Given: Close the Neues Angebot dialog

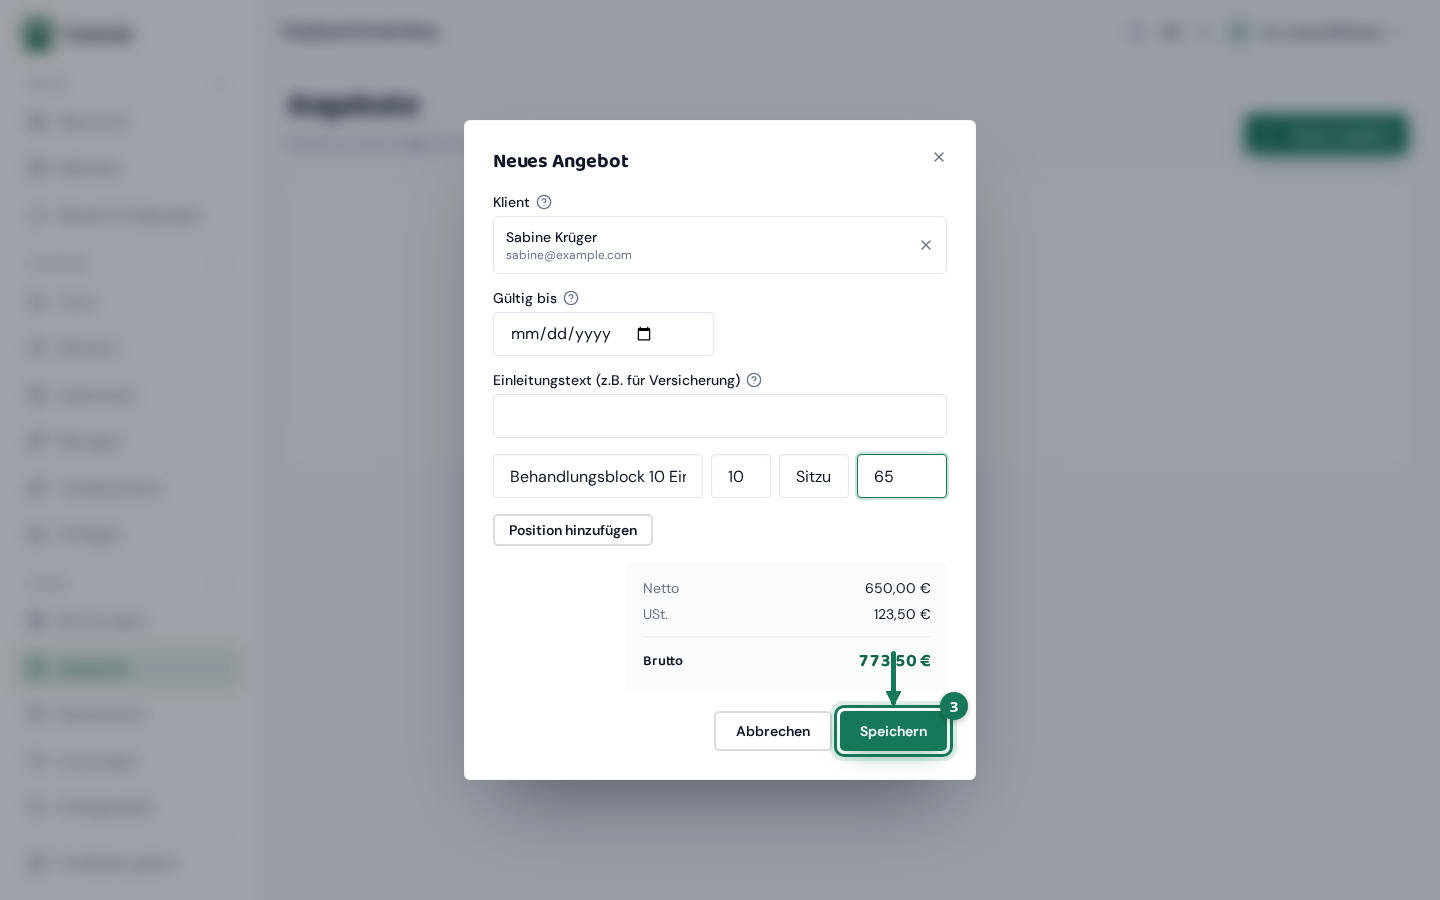Looking at the screenshot, I should (x=939, y=157).
